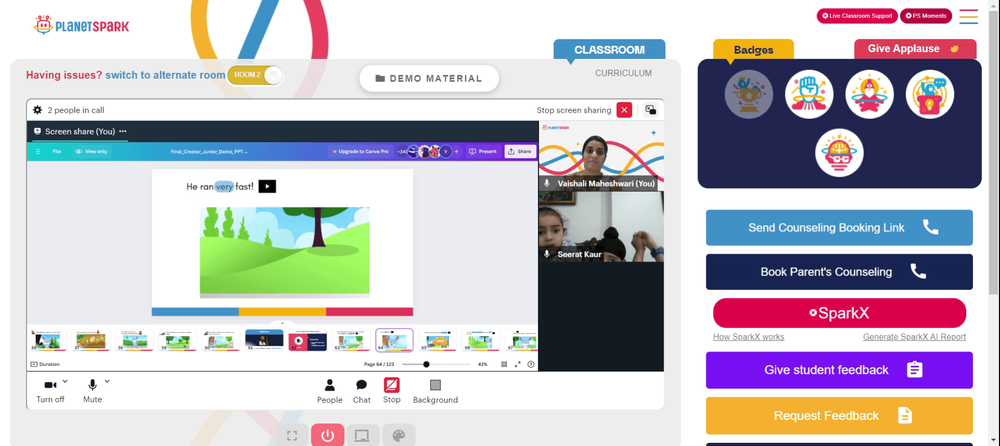Play the audio button beside 'He ran very fast!'
Viewport: 1000px width, 446px height.
(x=267, y=186)
